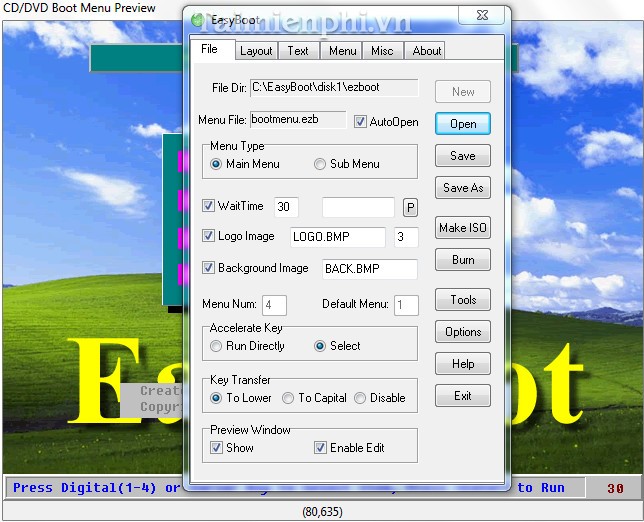Image resolution: width=644 pixels, height=522 pixels.
Task: Select the Main Menu radio option
Action: point(216,164)
